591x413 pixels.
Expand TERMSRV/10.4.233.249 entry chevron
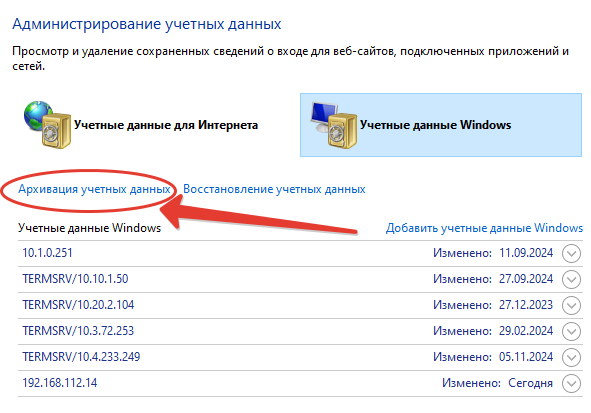[571, 357]
